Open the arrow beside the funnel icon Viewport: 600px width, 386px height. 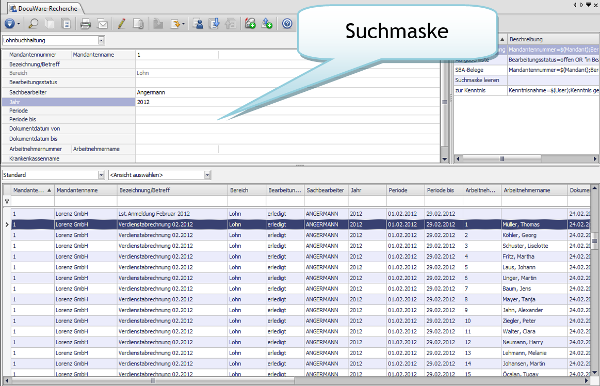[x=19, y=24]
